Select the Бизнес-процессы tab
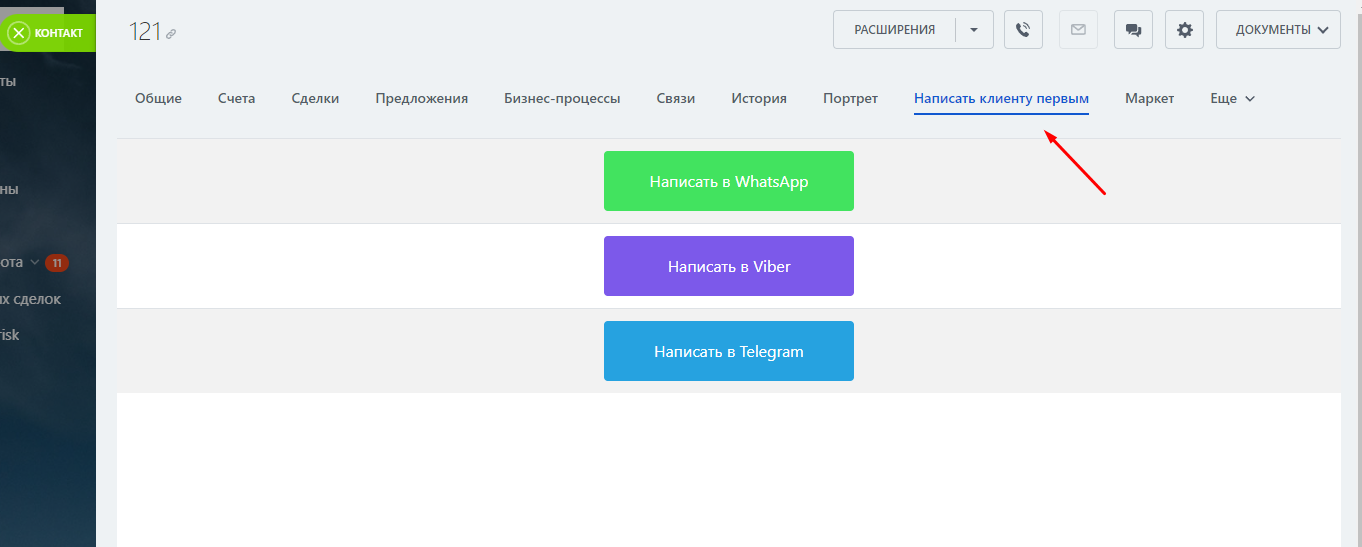1362x547 pixels. [562, 98]
